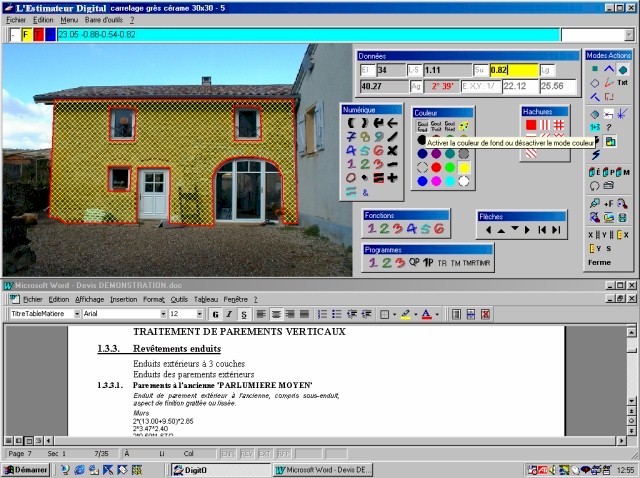Toggle bulleted list in Word toolbar
Image resolution: width=640 pixels, height=478 pixels.
[x=336, y=314]
